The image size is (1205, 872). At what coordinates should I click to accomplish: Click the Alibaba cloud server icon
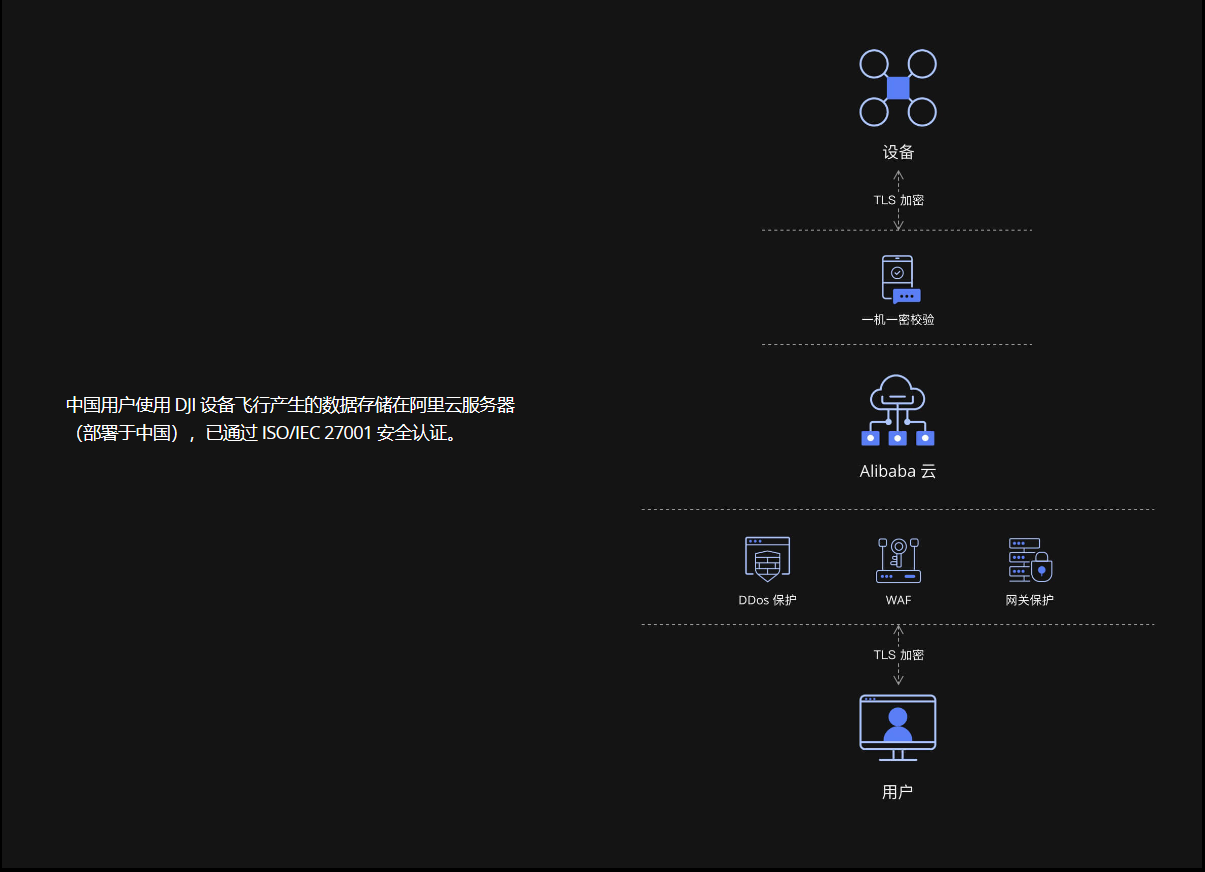[897, 411]
